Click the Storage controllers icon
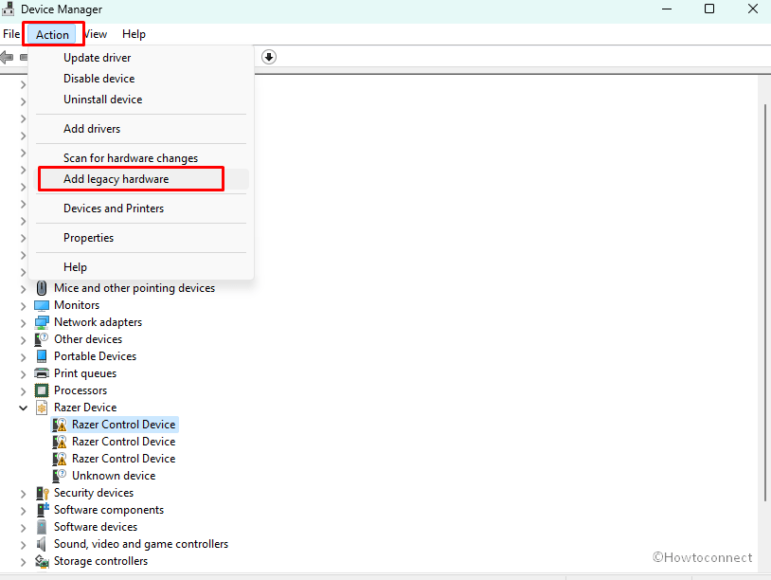 click(42, 561)
